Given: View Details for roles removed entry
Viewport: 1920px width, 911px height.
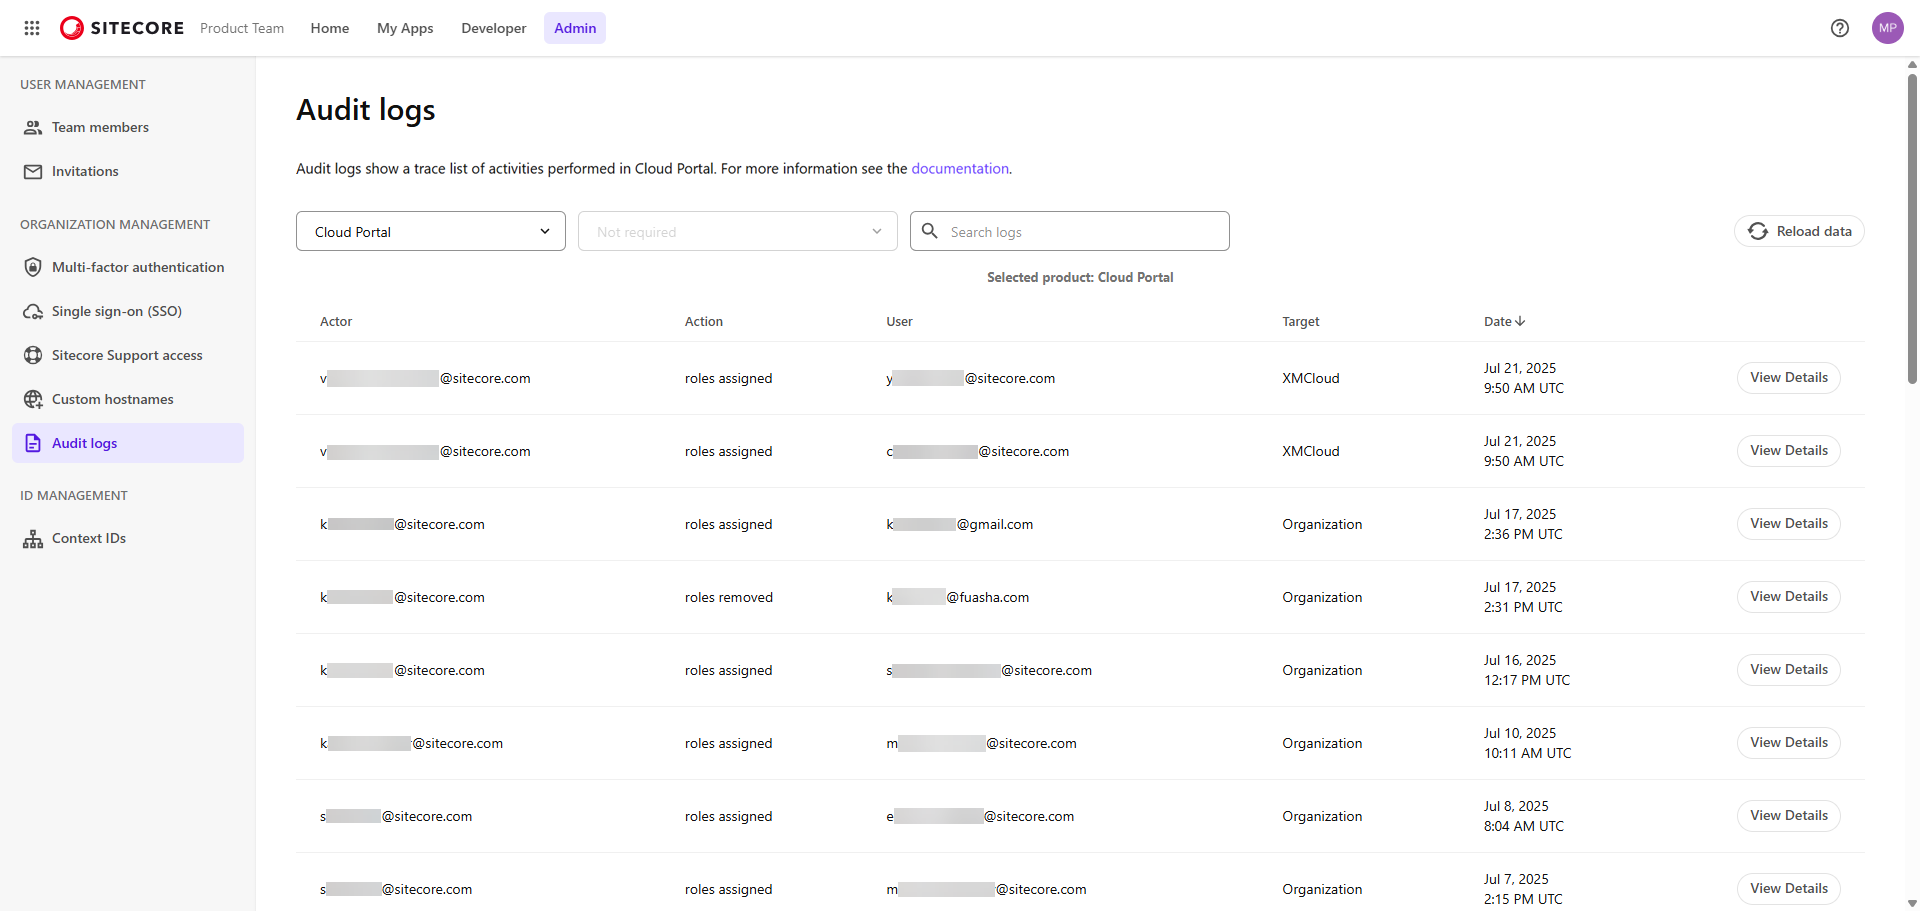Looking at the screenshot, I should pos(1789,597).
